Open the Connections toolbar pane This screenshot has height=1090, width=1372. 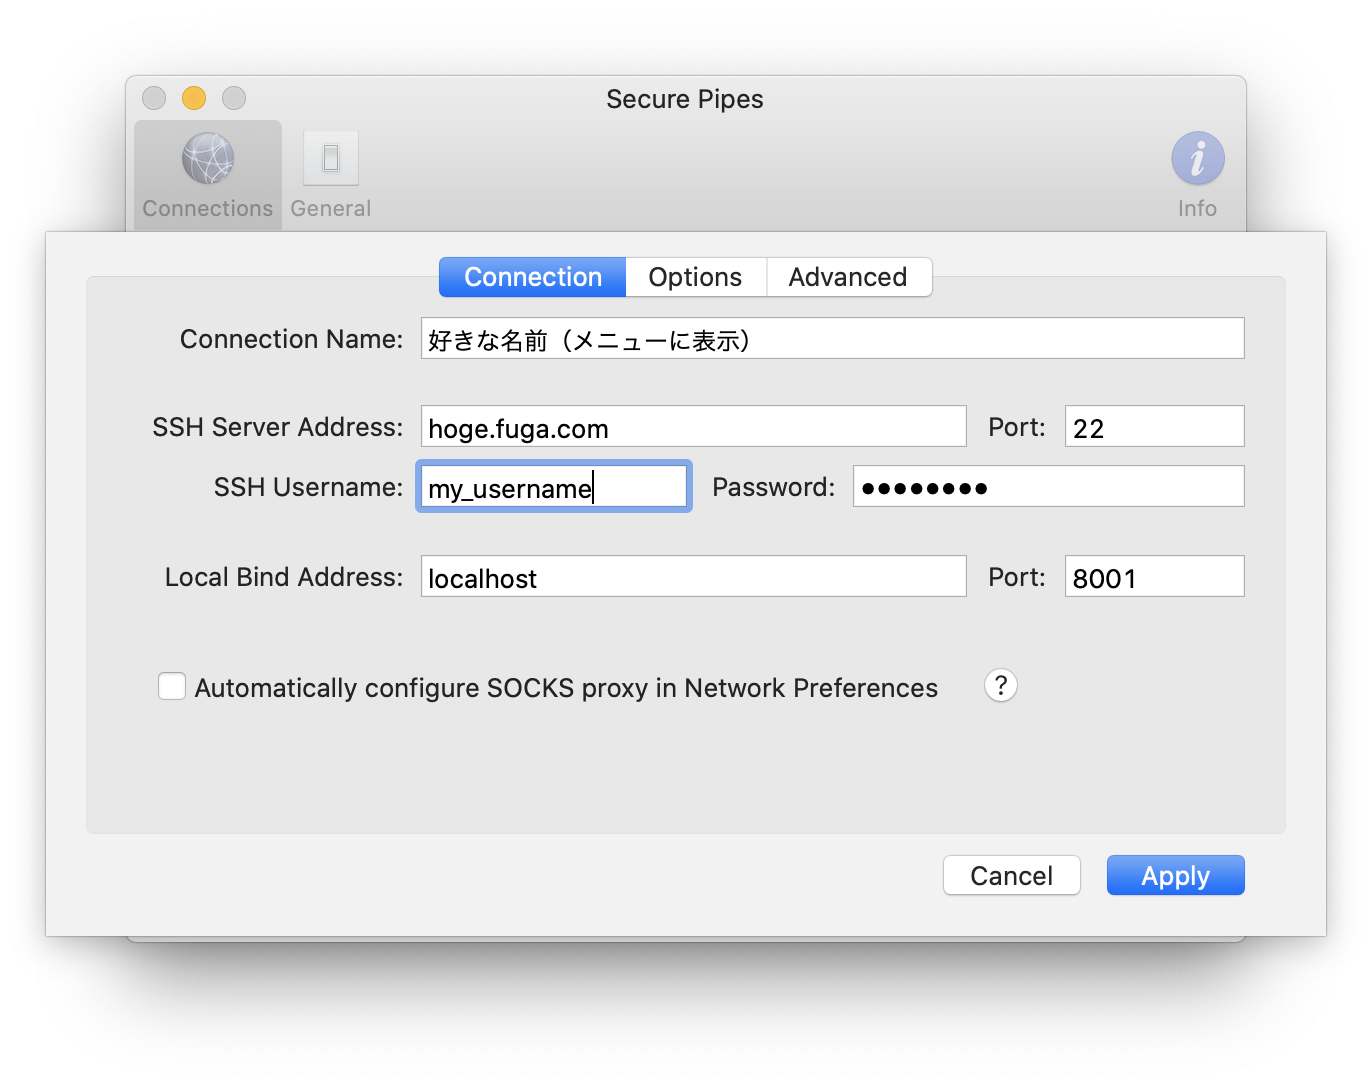tap(208, 175)
